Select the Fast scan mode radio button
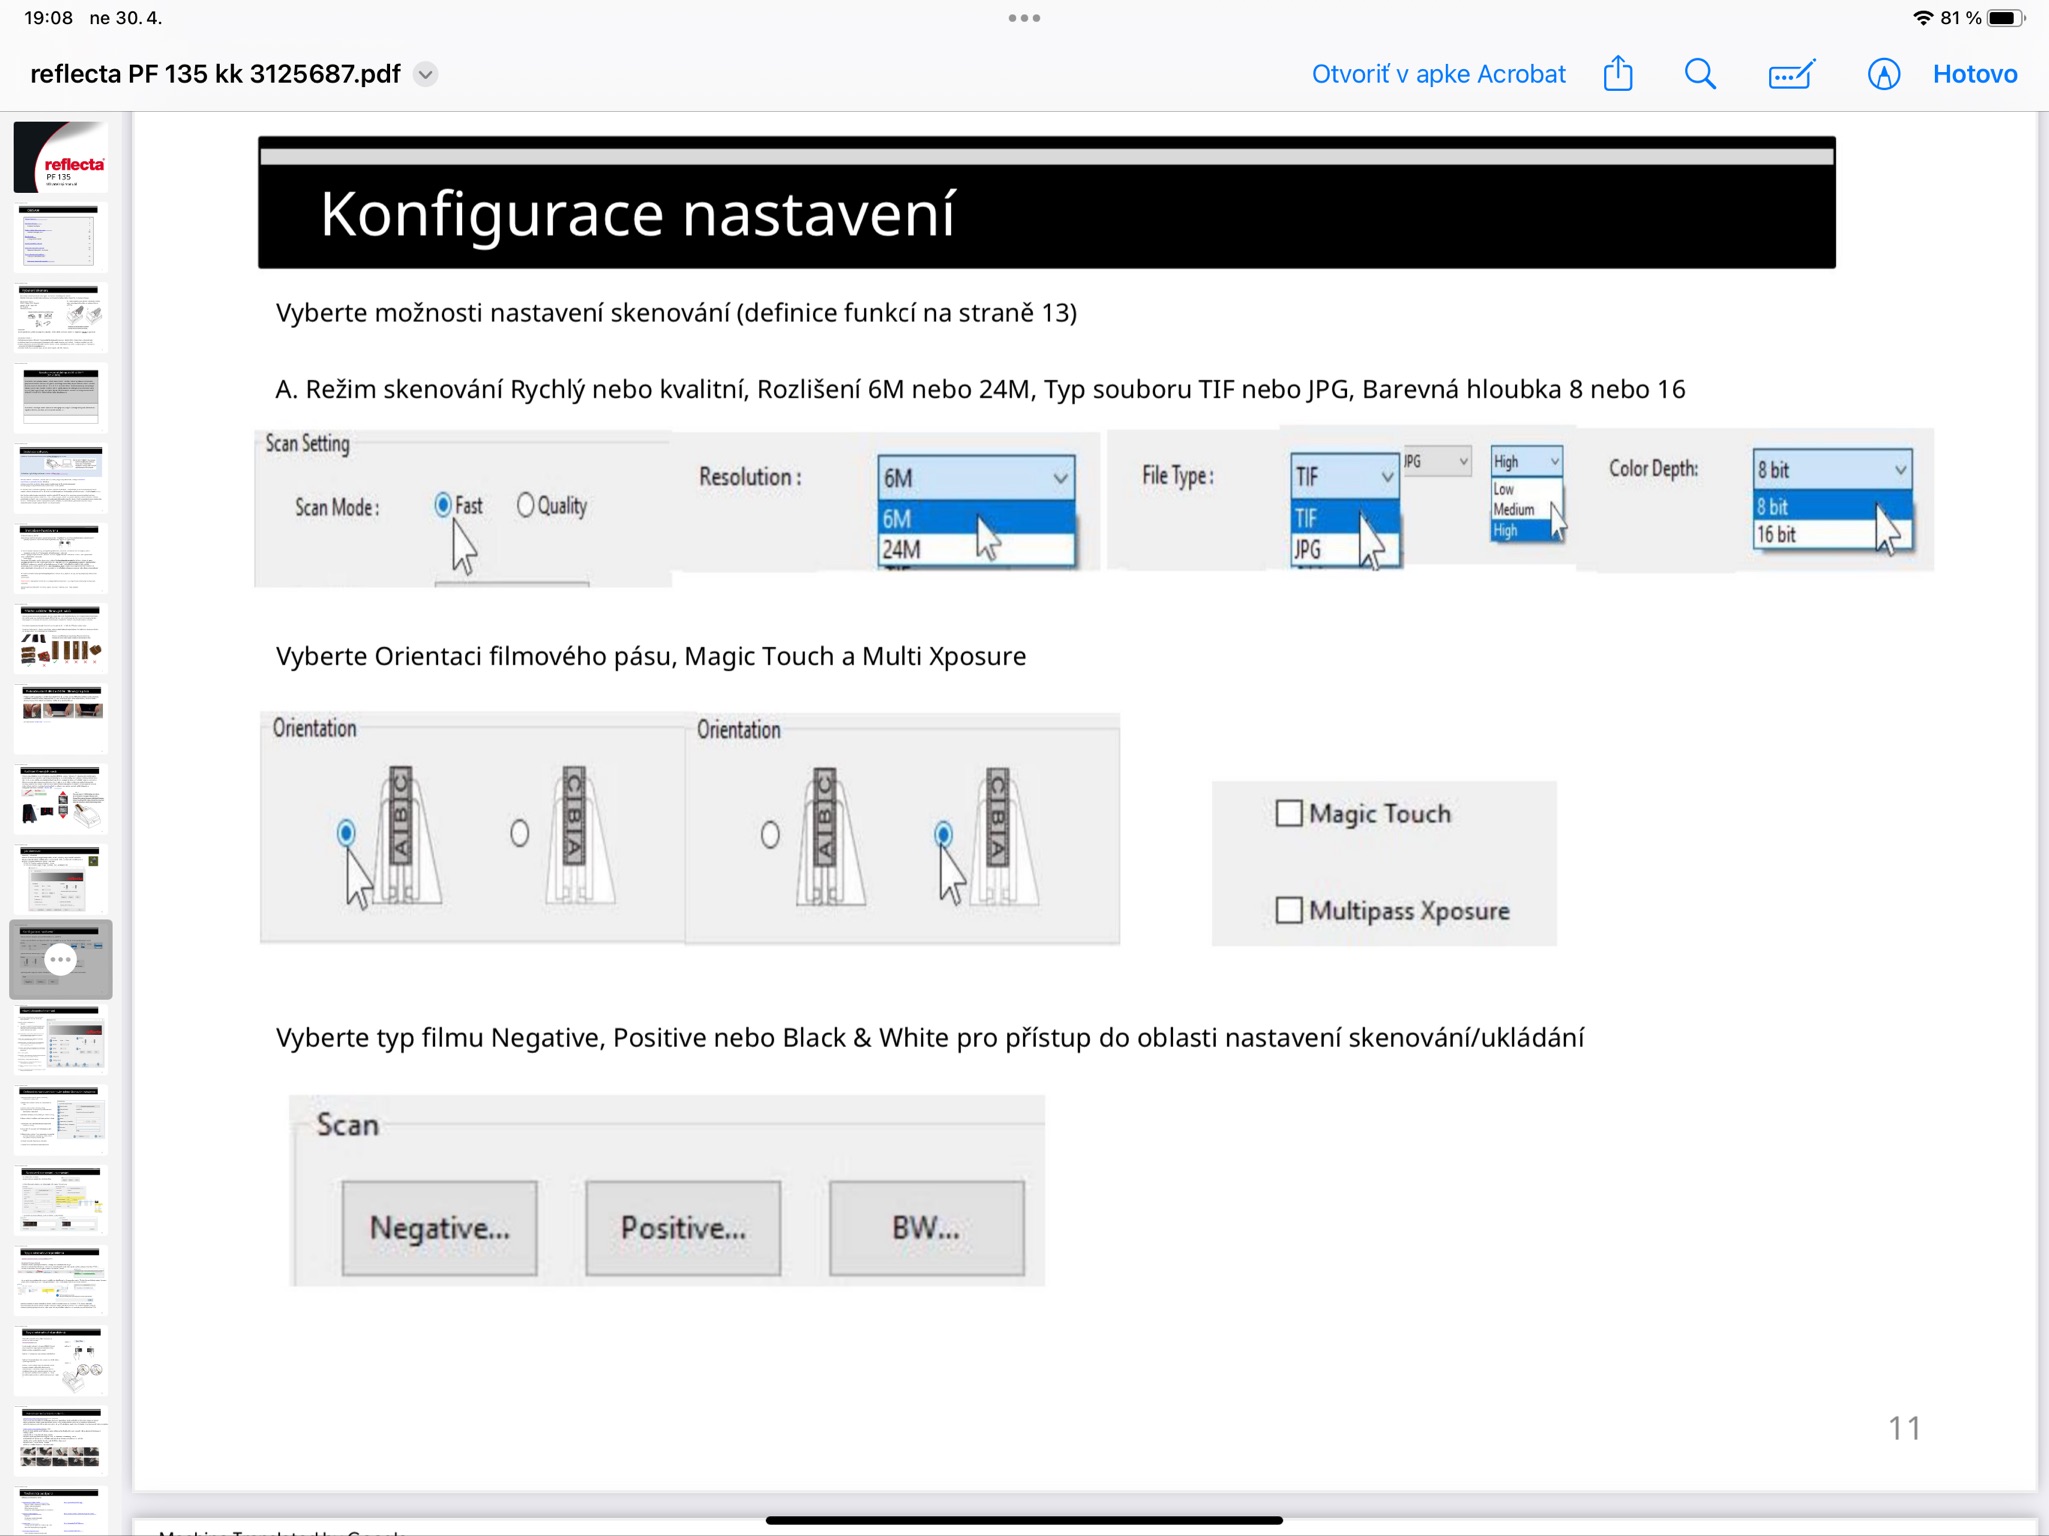 pos(443,505)
